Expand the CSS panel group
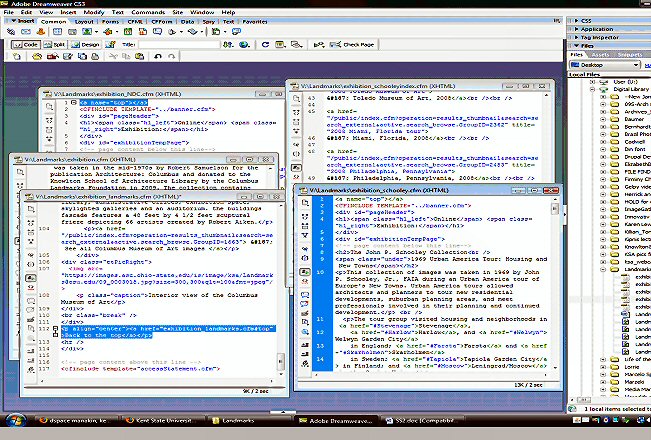This screenshot has height=440, width=651. 576,20
